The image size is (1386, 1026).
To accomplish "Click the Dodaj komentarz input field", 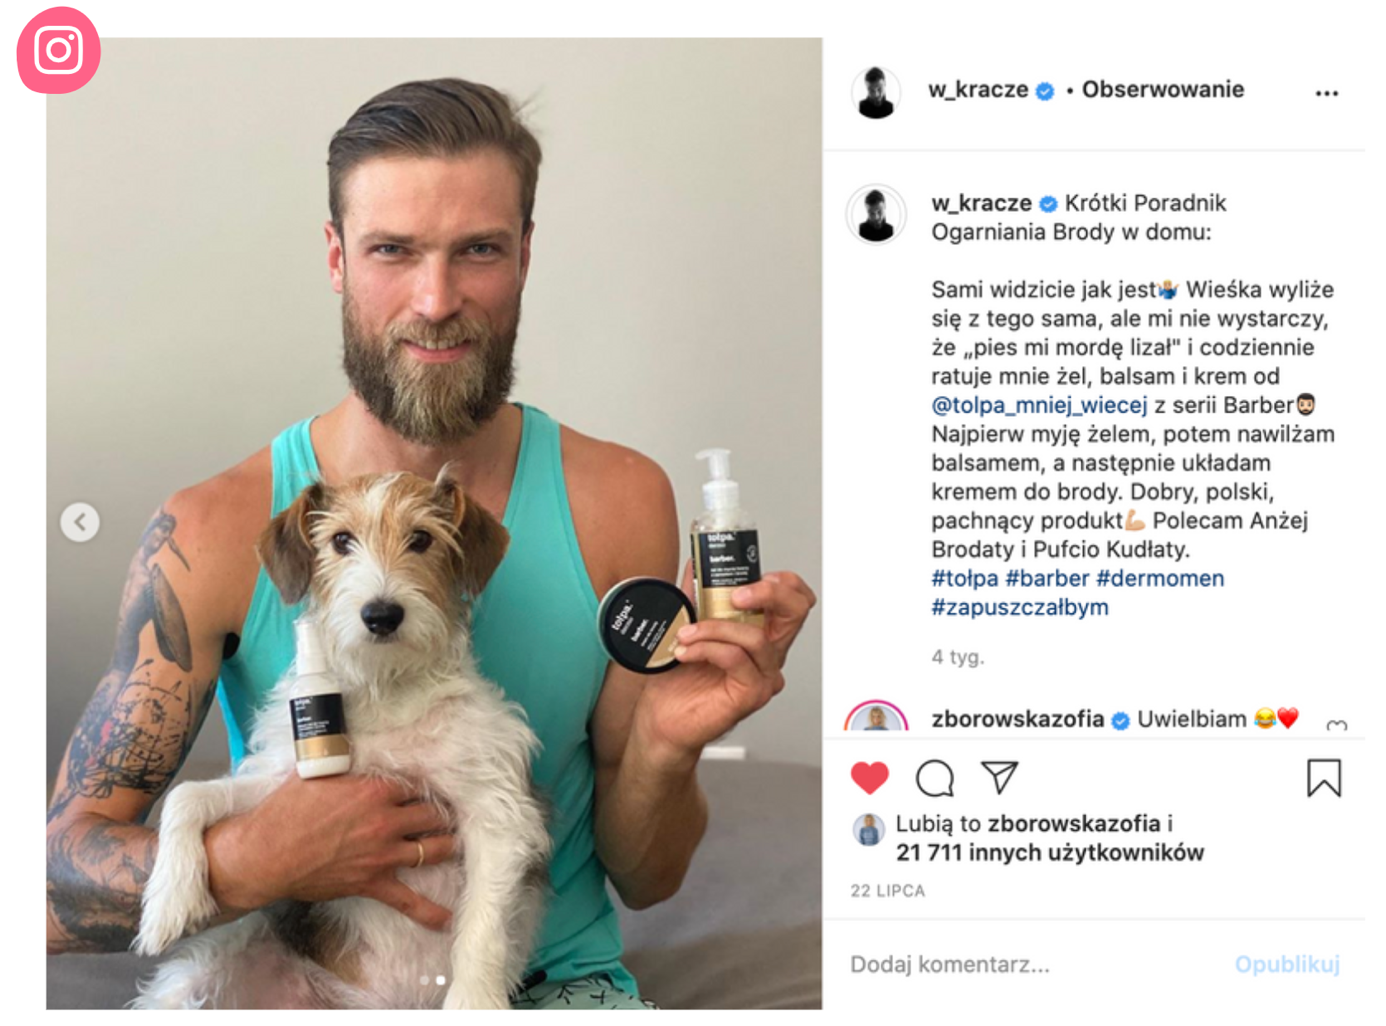I will (x=1030, y=964).
